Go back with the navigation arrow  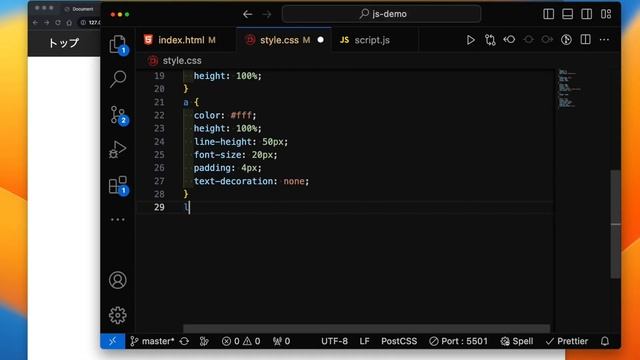pyautogui.click(x=247, y=14)
